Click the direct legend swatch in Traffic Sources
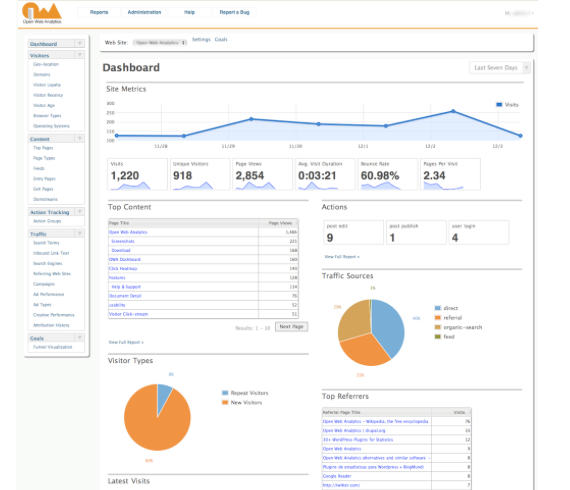 pyautogui.click(x=438, y=308)
